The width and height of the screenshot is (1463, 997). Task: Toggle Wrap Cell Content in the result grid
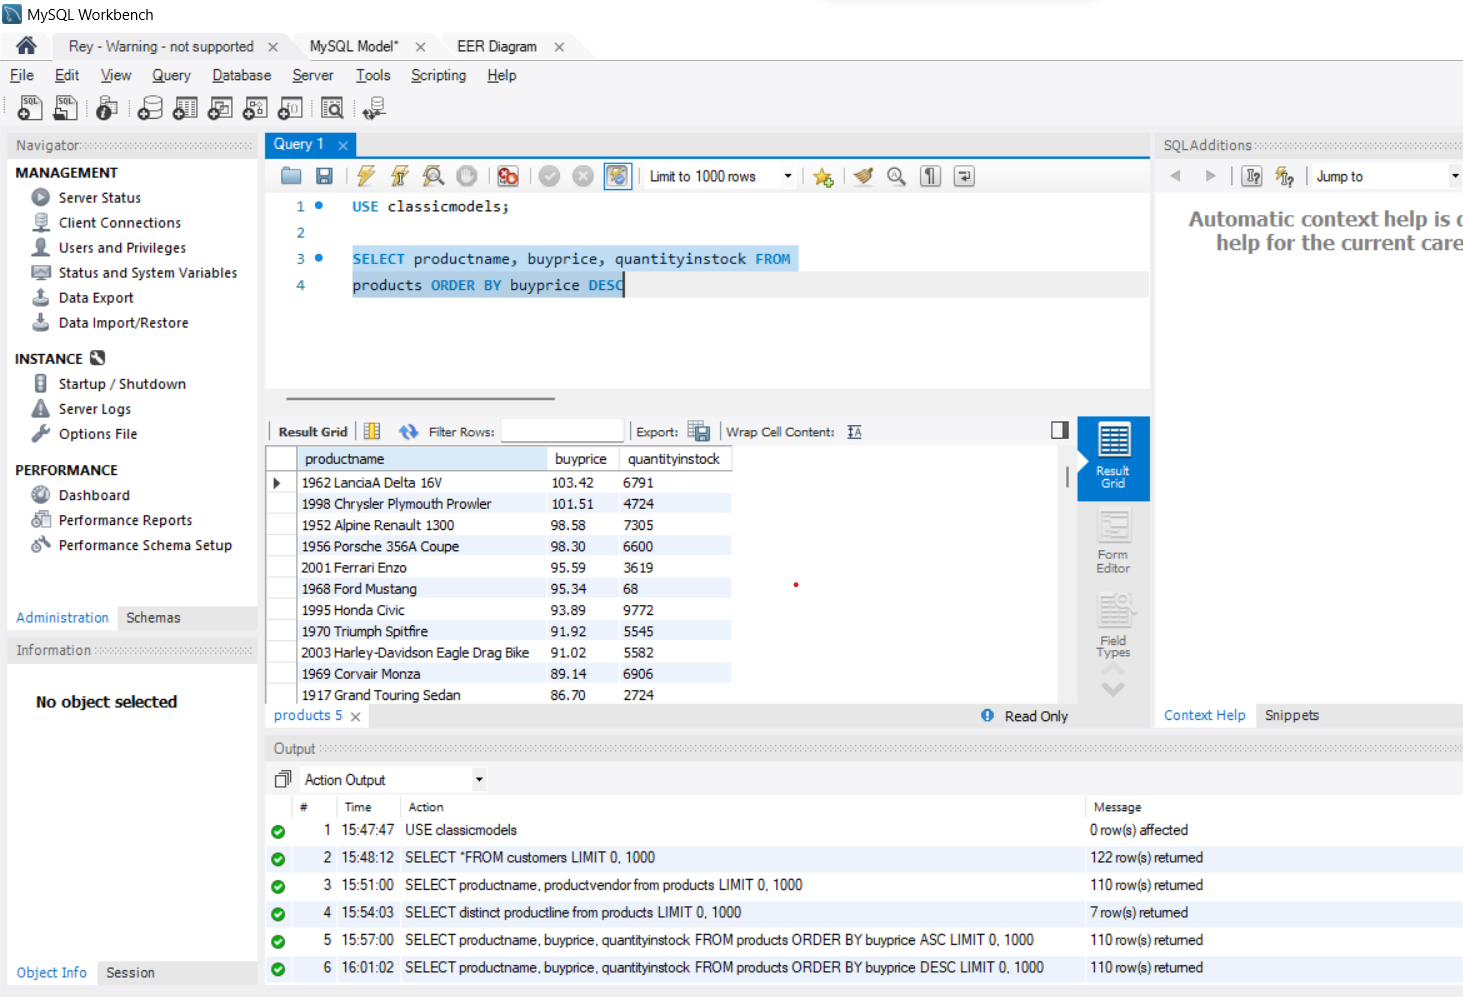click(x=854, y=431)
